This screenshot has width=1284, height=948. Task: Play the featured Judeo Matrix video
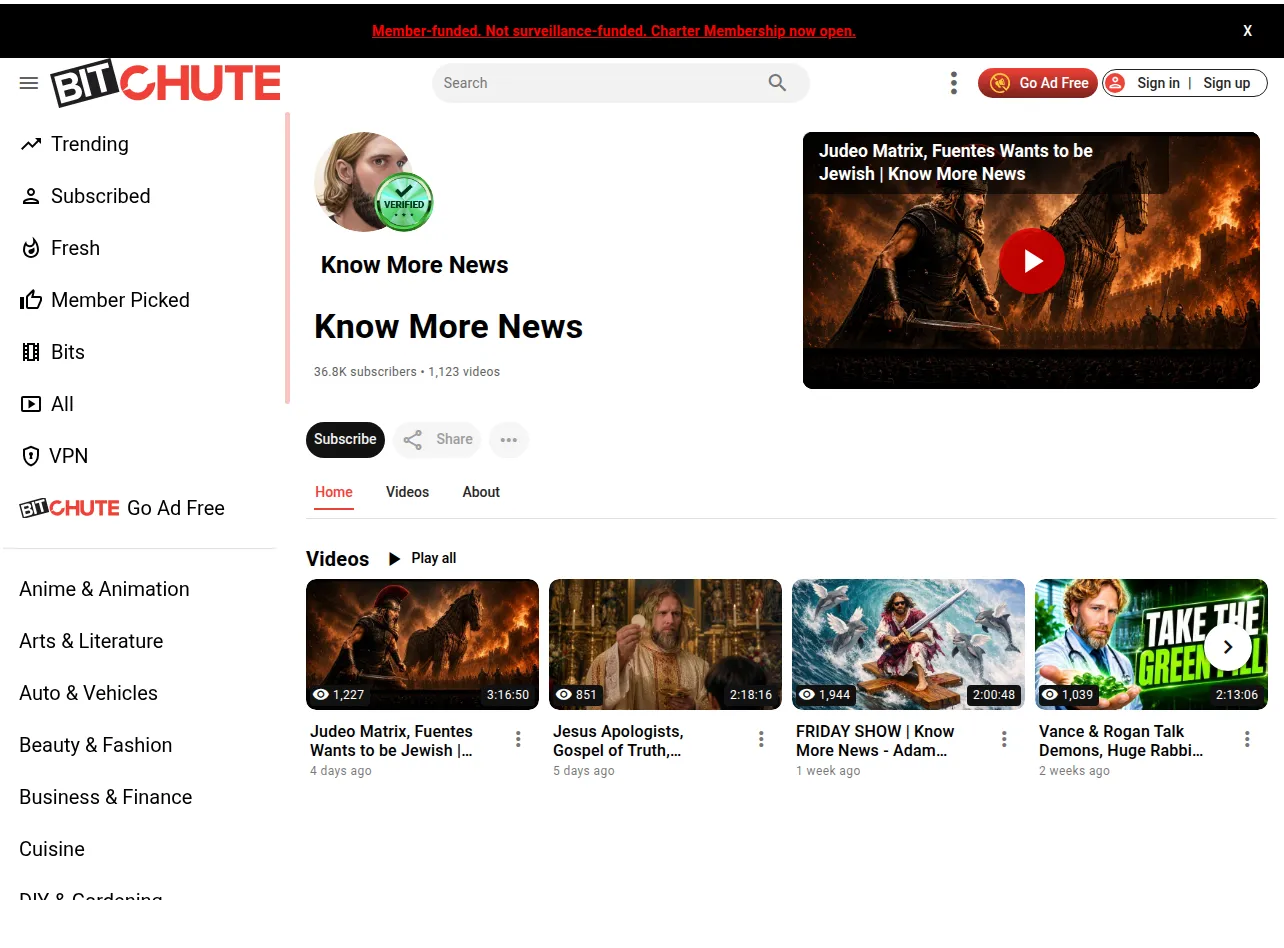[1031, 261]
